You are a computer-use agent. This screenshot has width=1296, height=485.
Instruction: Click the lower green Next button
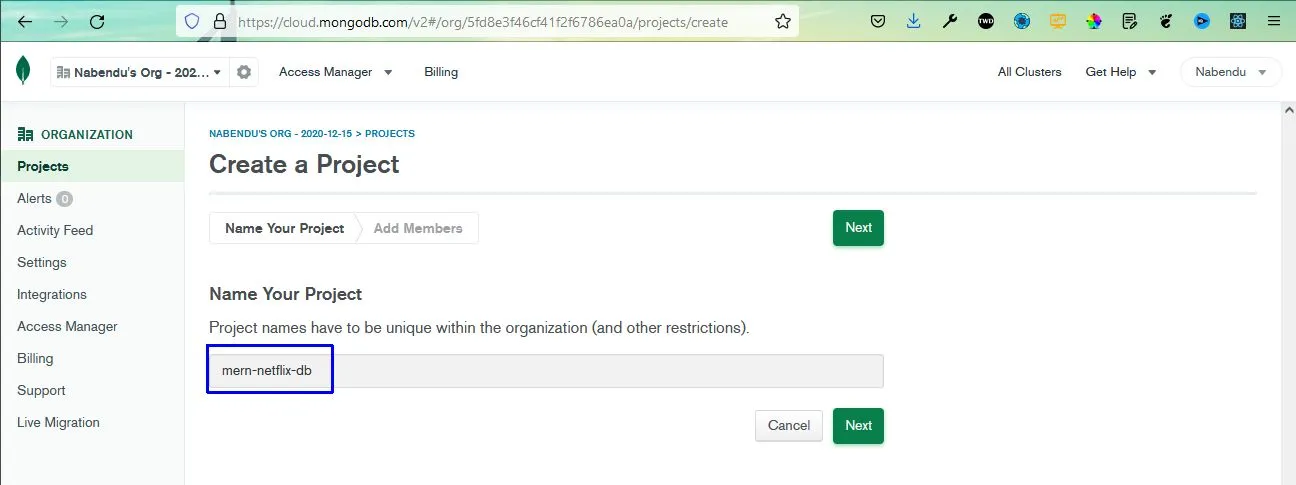point(858,425)
